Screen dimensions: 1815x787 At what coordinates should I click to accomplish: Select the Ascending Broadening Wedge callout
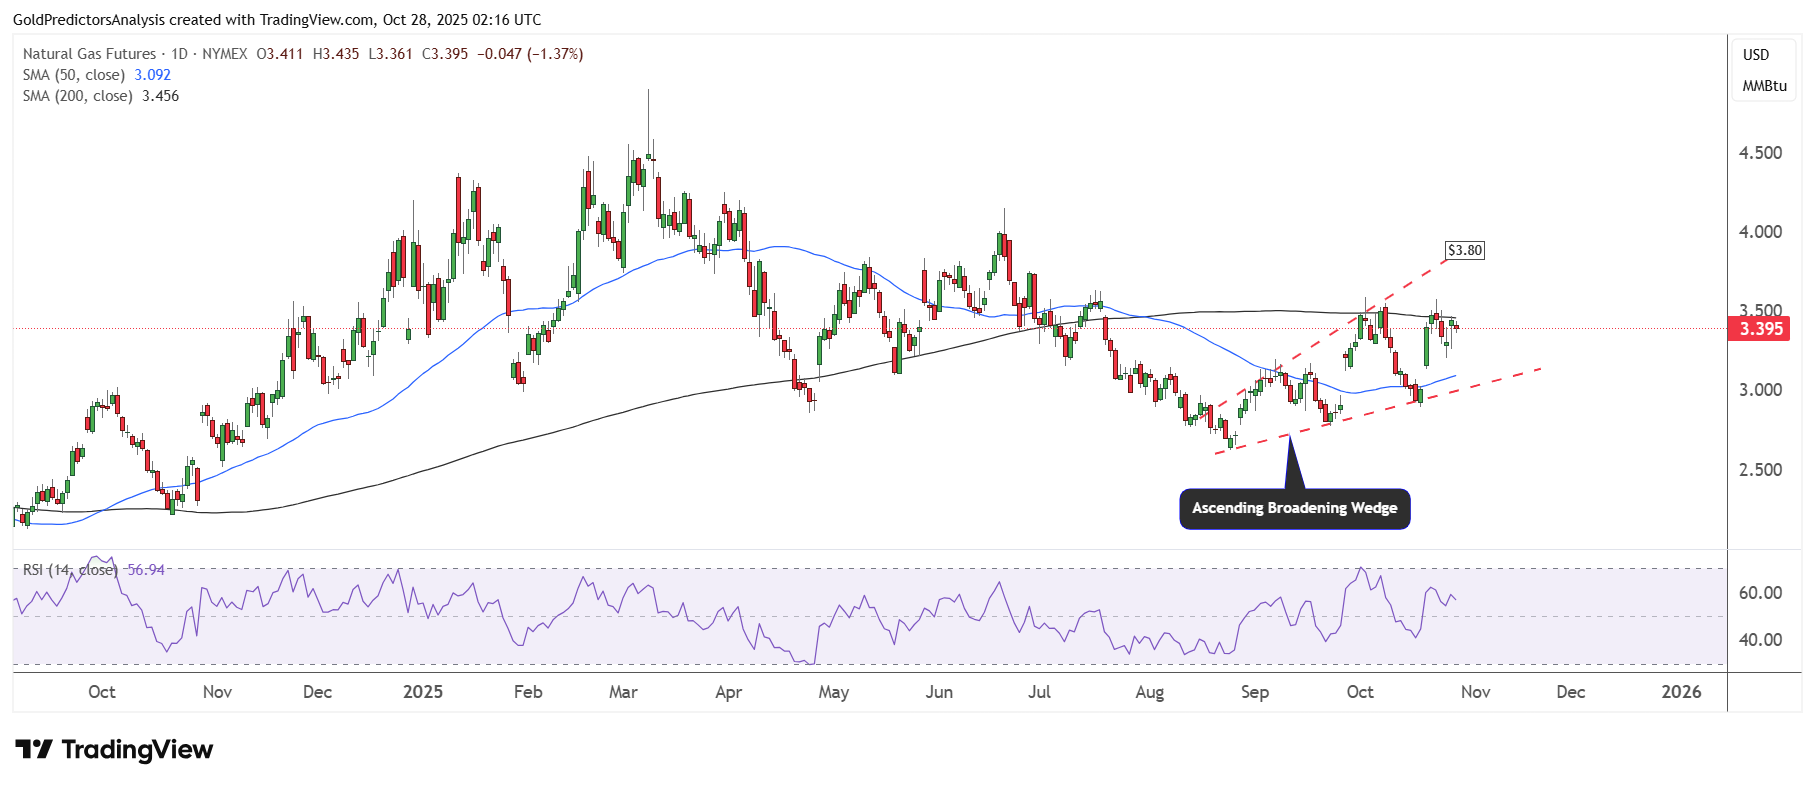(1294, 508)
